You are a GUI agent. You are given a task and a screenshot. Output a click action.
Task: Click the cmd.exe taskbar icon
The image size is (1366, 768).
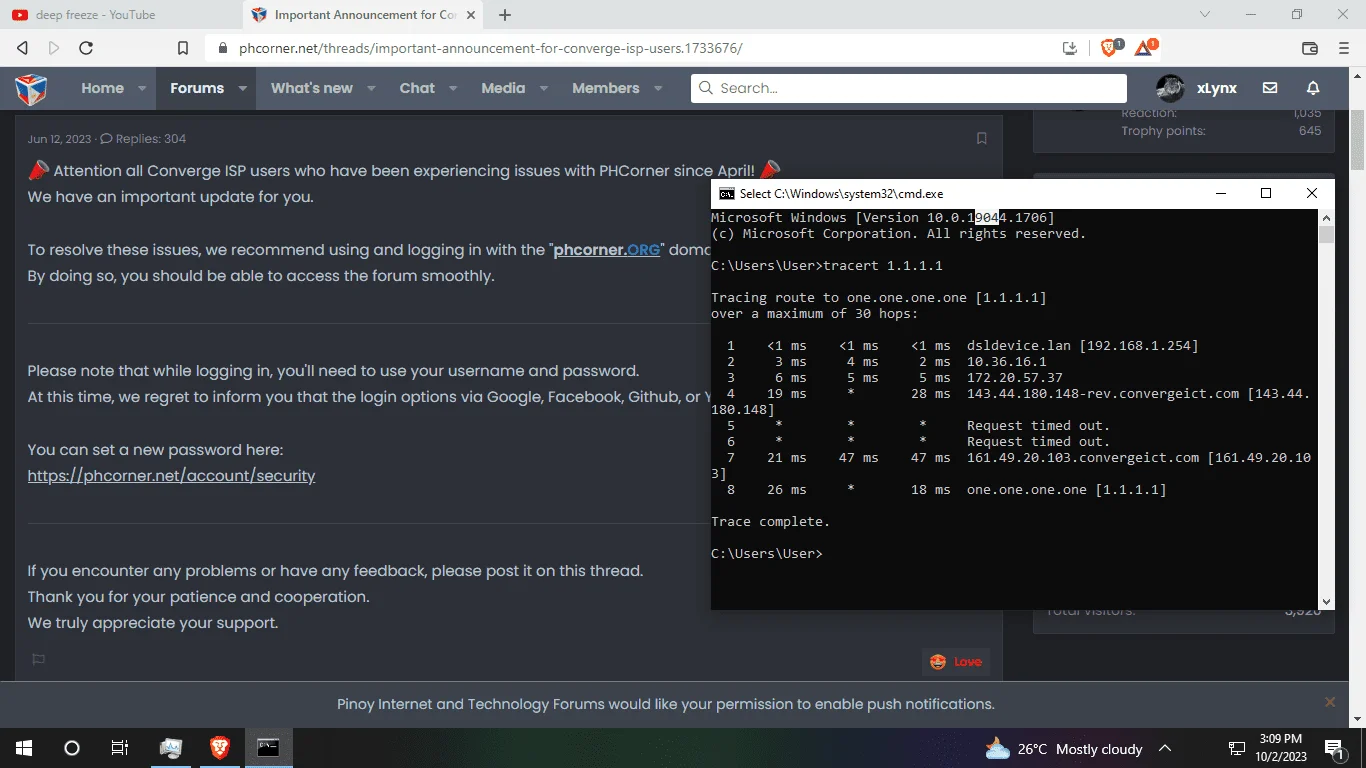click(x=268, y=748)
